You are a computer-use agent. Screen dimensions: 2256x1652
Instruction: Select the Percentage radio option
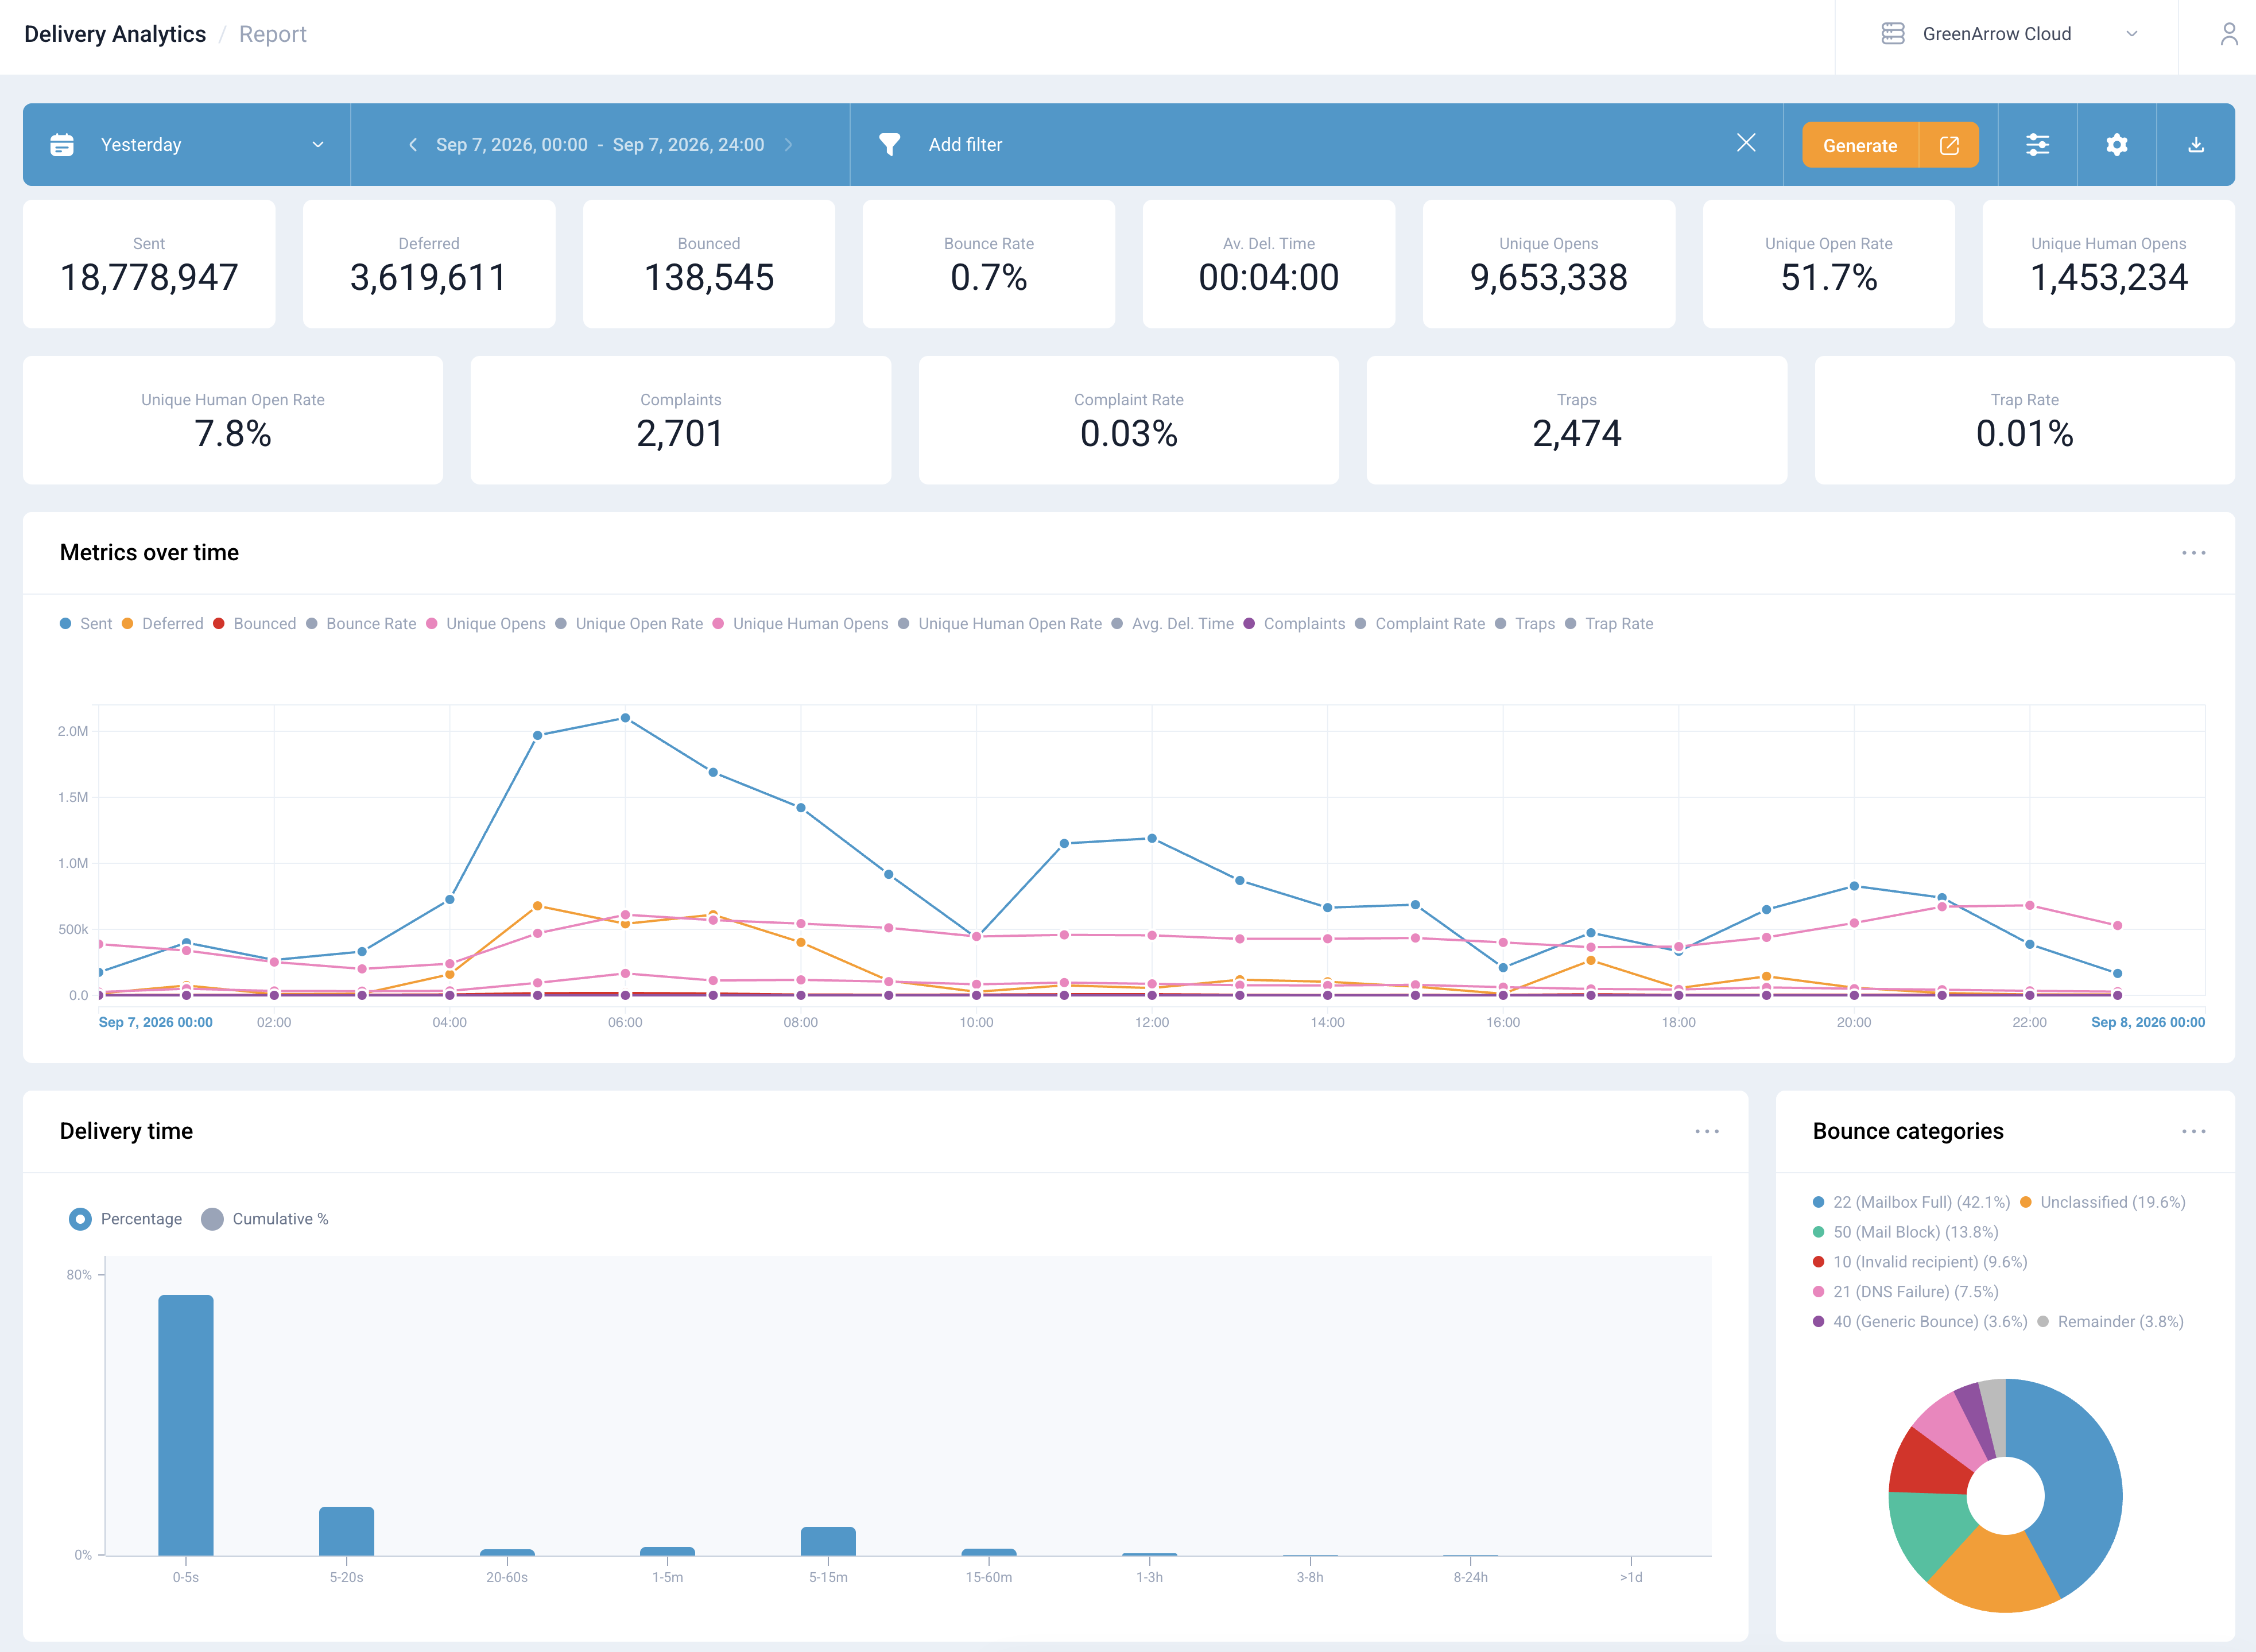pyautogui.click(x=126, y=1219)
